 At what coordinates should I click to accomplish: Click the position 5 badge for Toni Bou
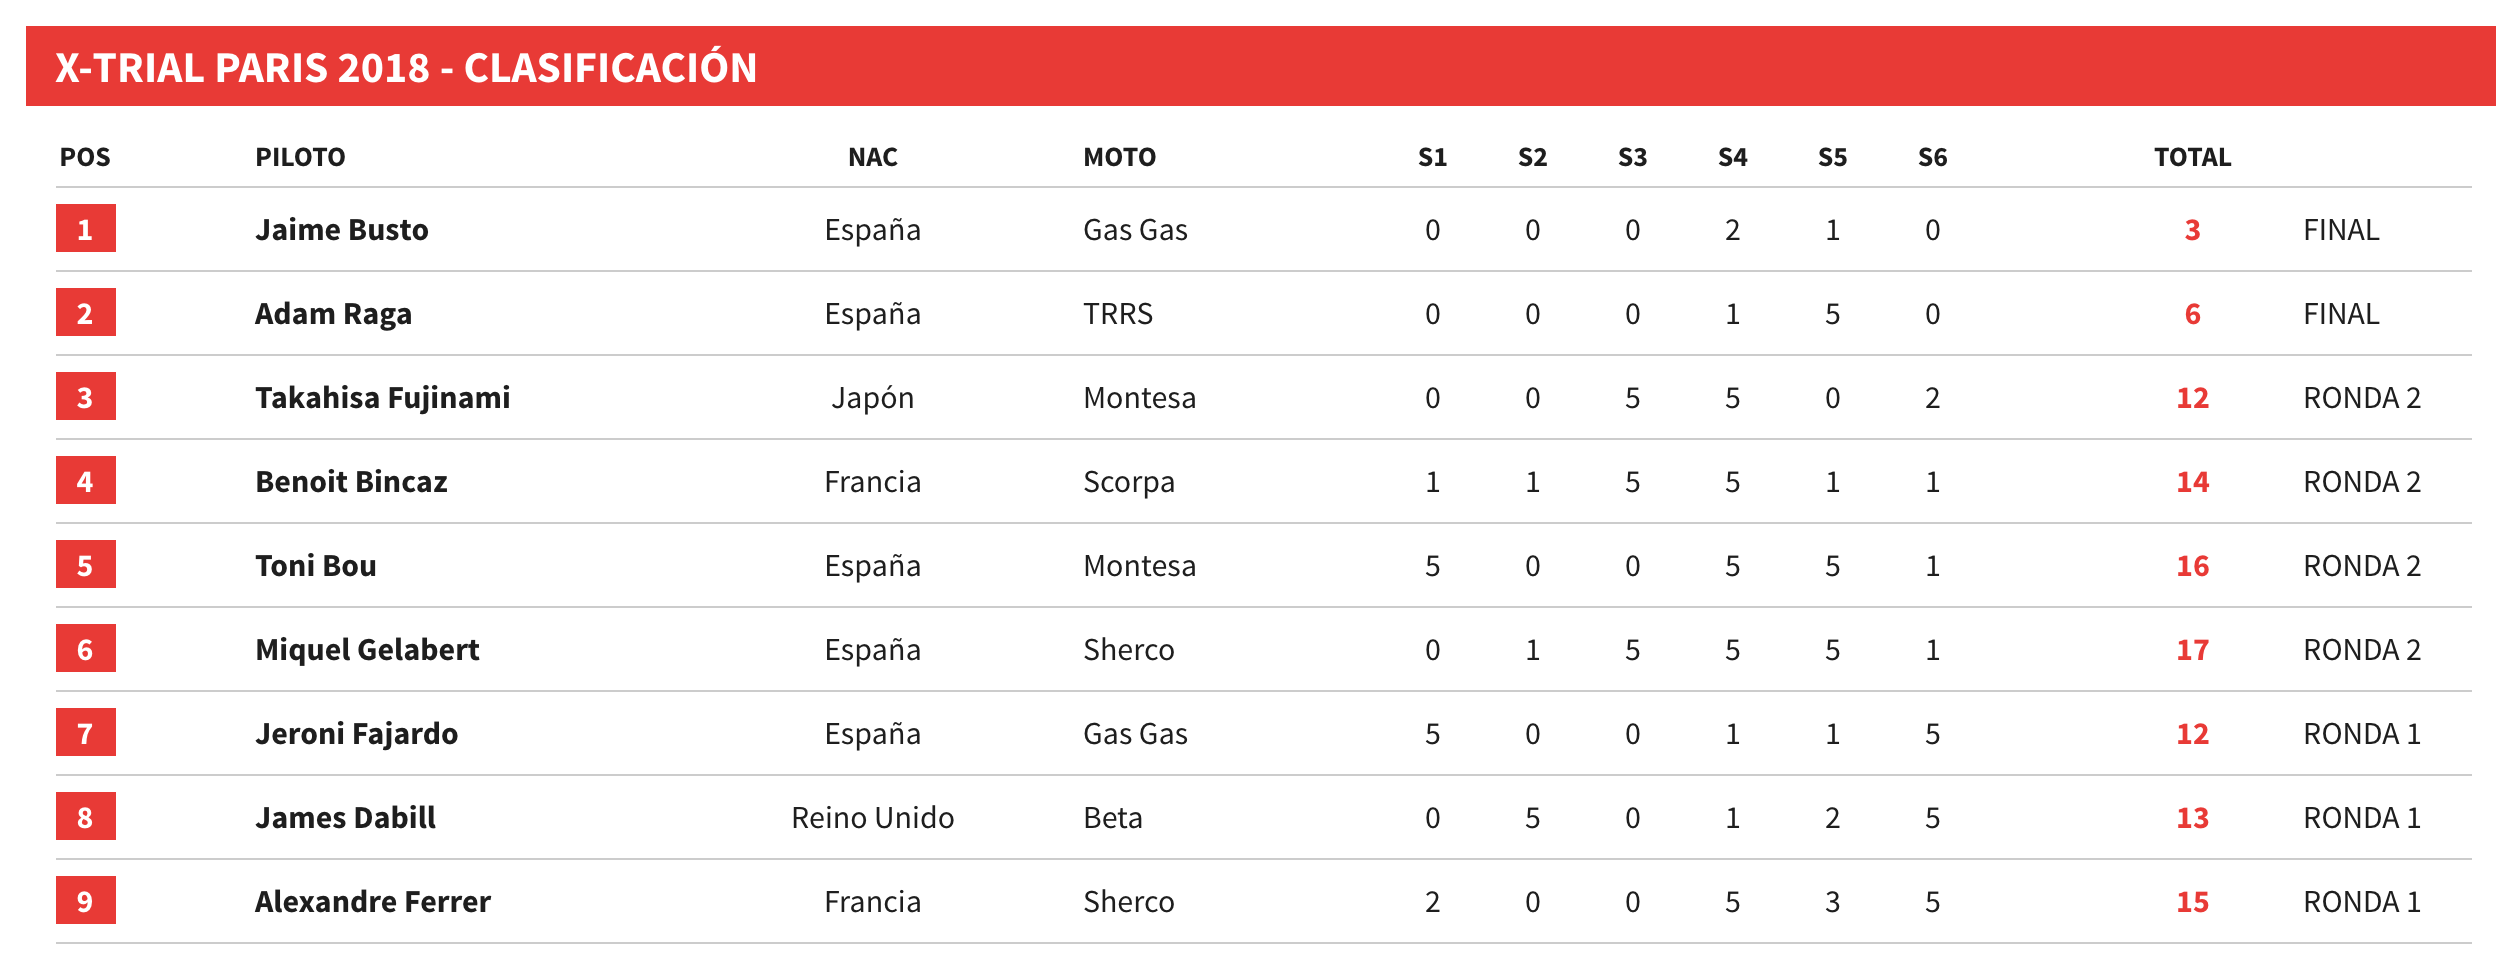pos(86,564)
